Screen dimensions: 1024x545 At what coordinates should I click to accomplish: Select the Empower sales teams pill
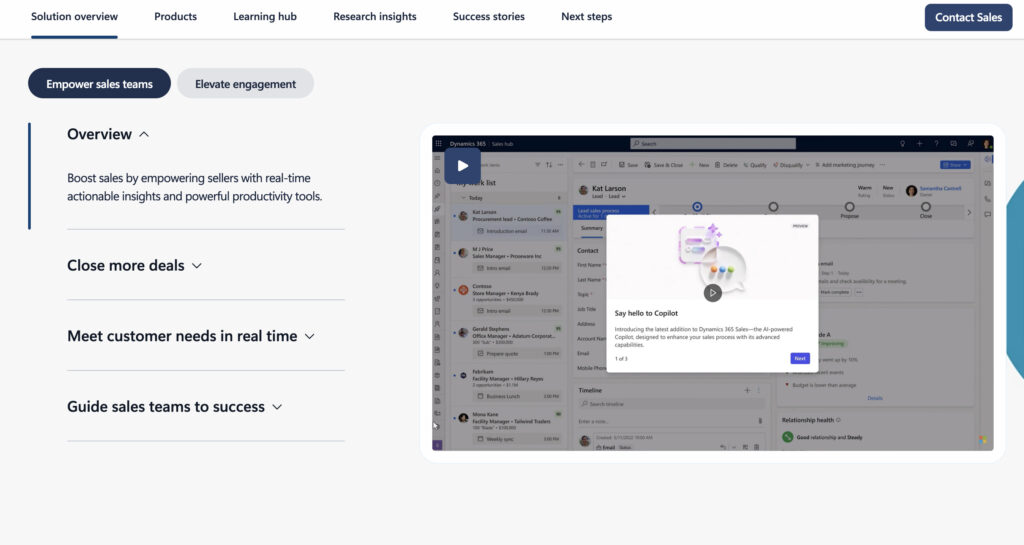coord(99,84)
